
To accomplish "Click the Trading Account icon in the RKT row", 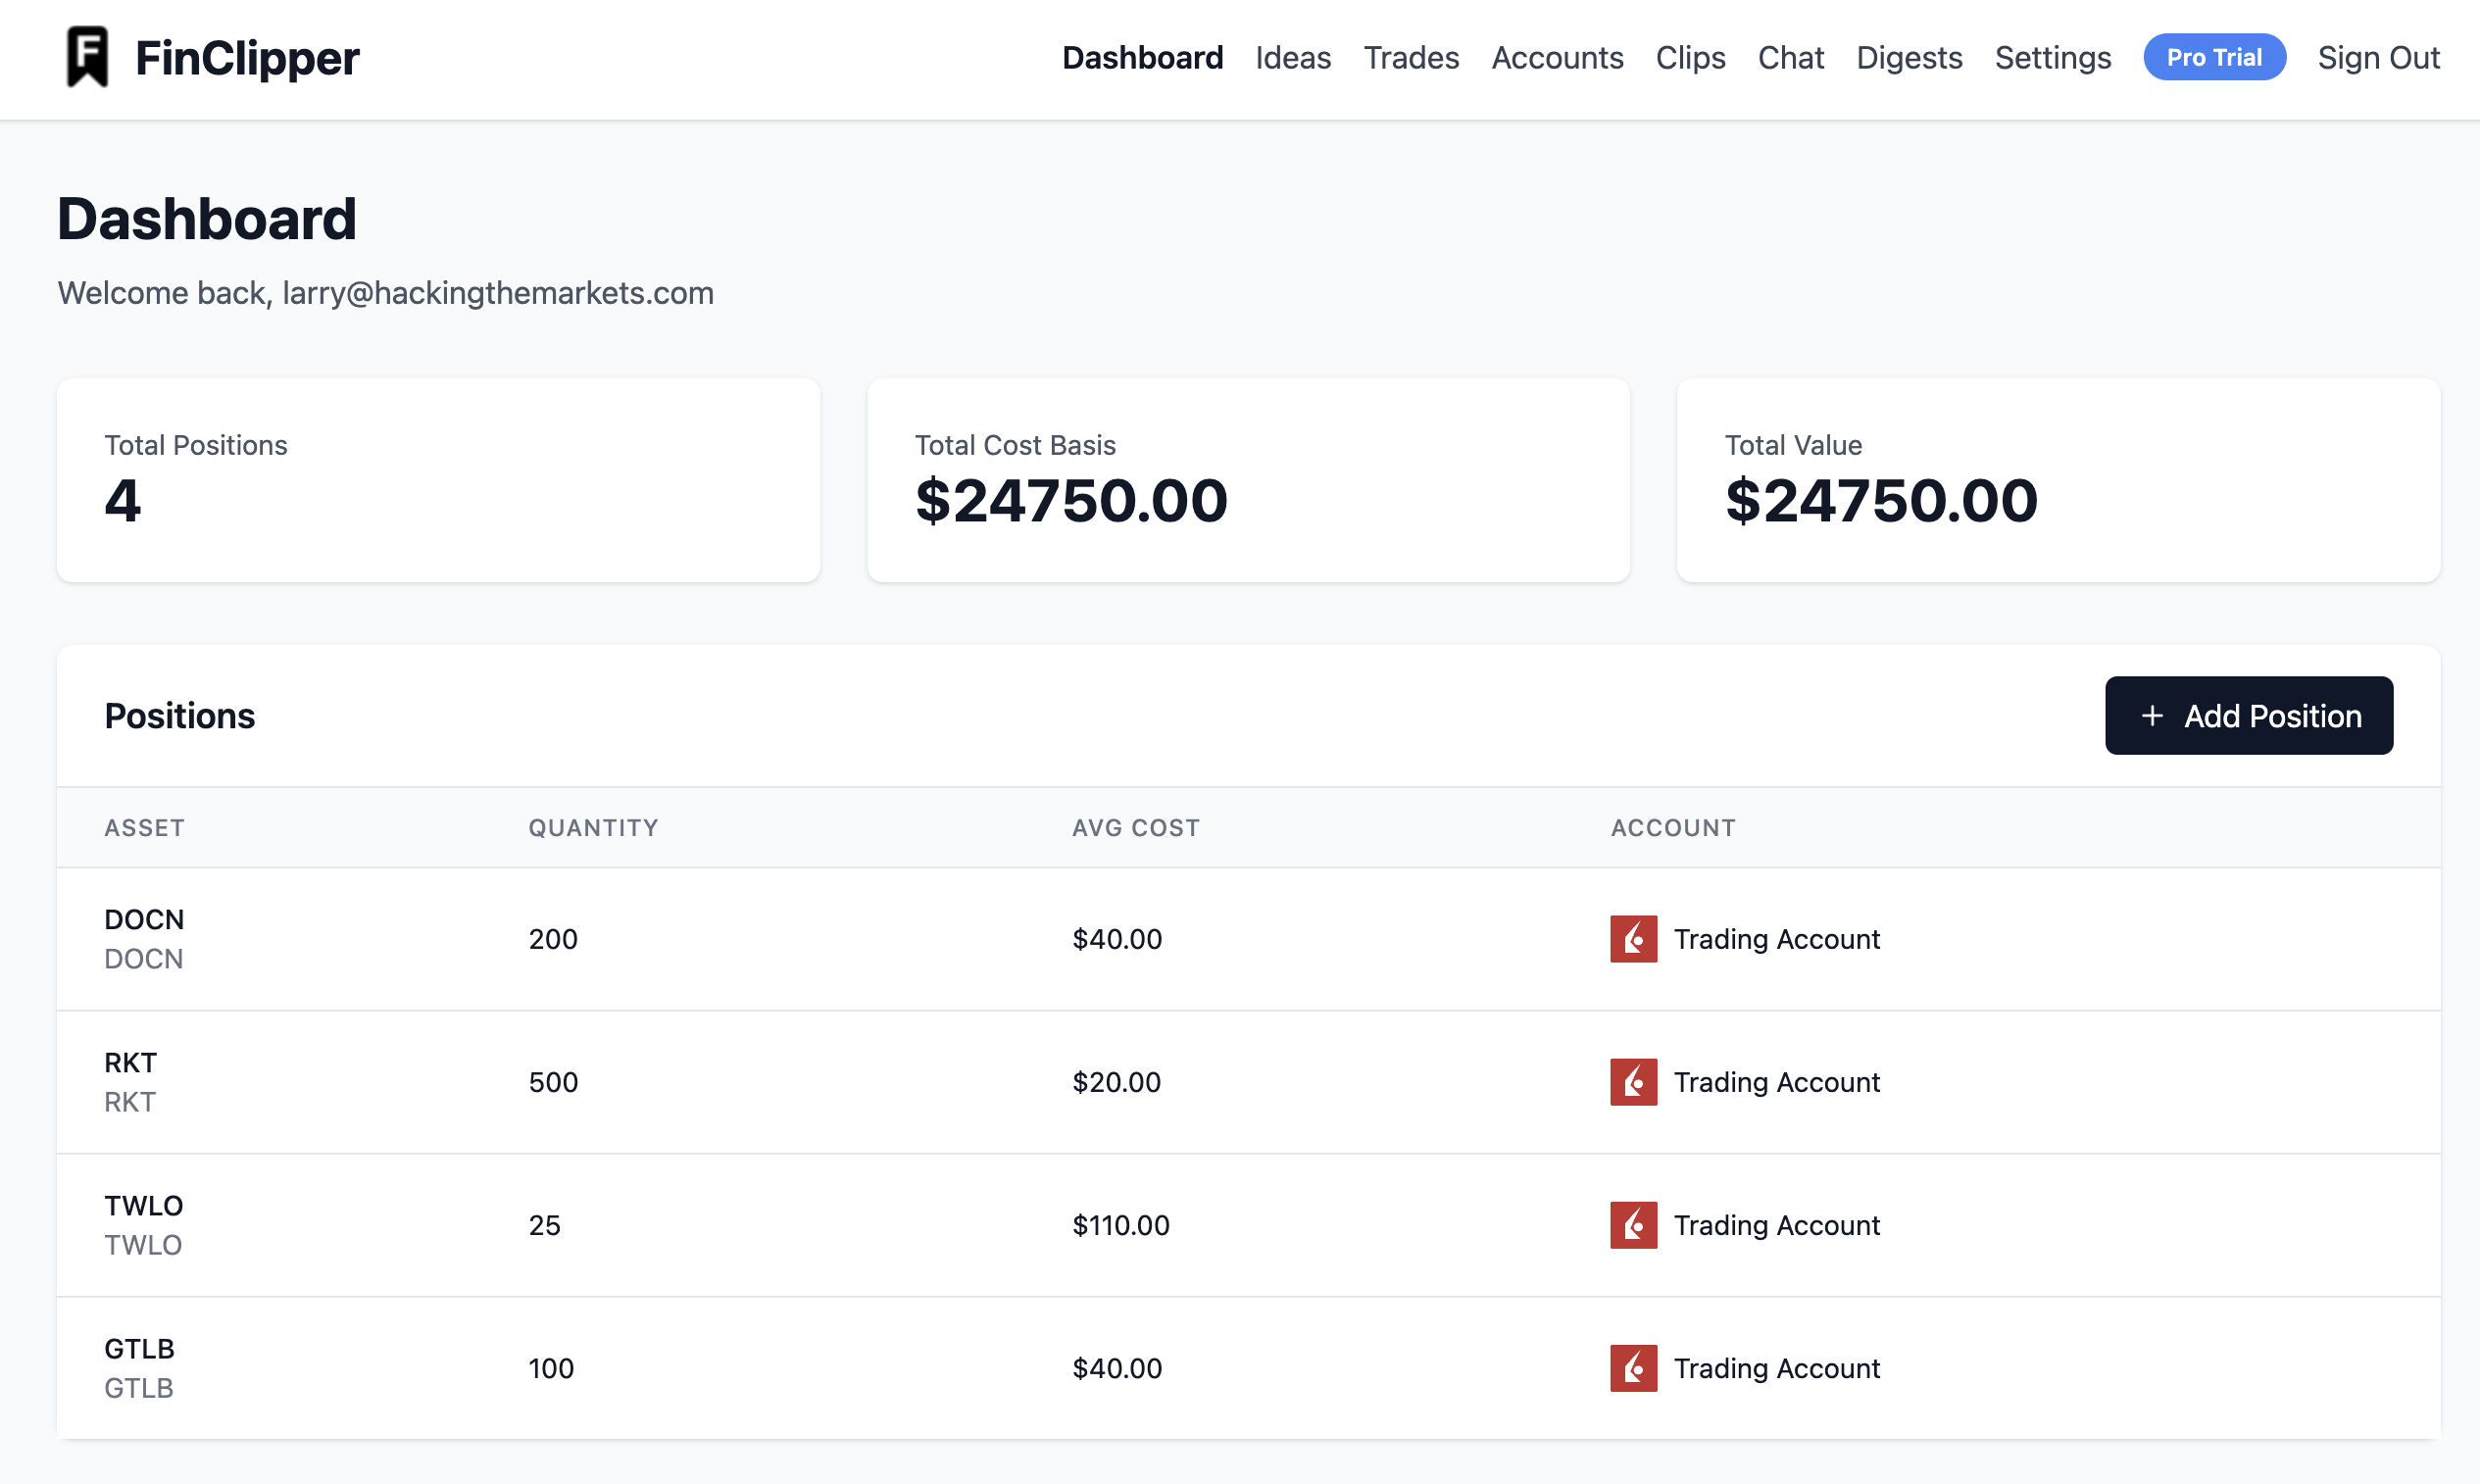I will click(1633, 1081).
